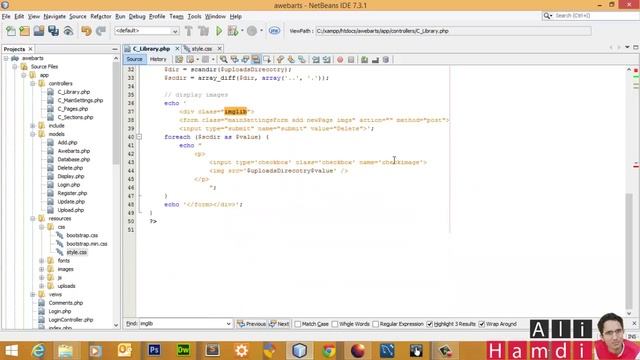This screenshot has width=640, height=360.
Task: Open the Navigate menu
Action: click(x=55, y=16)
